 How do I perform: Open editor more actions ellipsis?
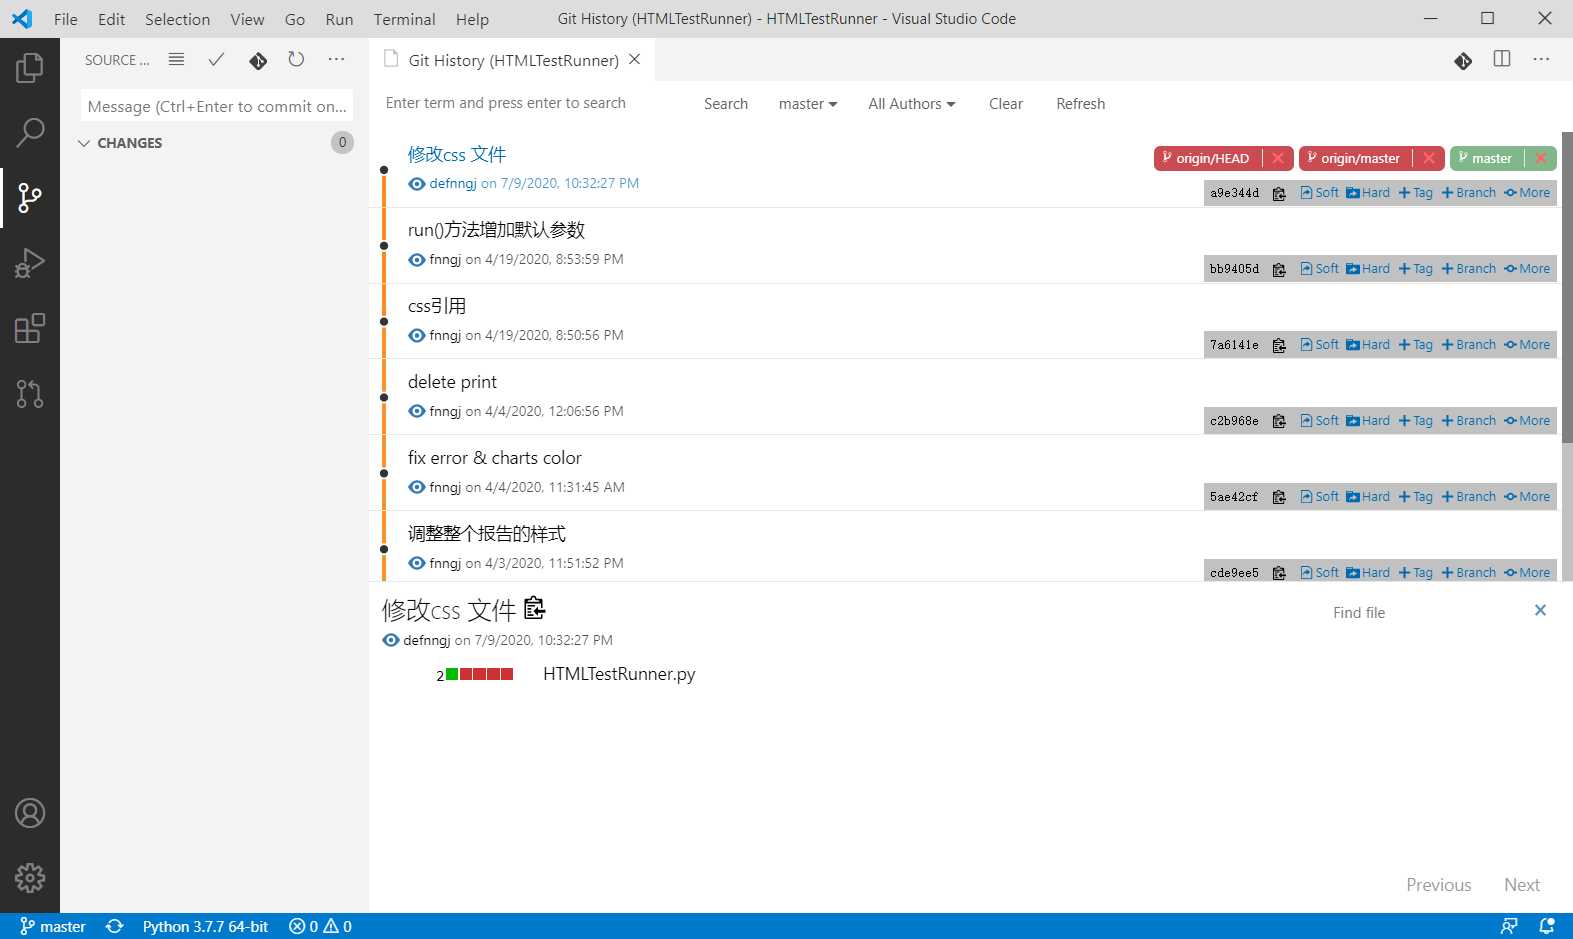click(1541, 59)
